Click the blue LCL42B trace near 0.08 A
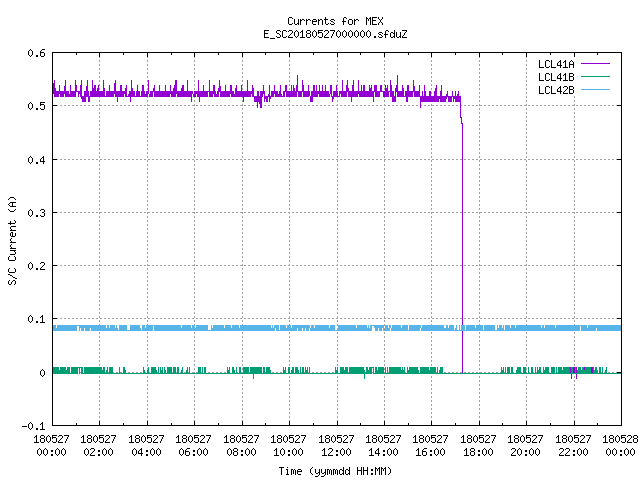The width and height of the screenshot is (640, 480). (337, 328)
